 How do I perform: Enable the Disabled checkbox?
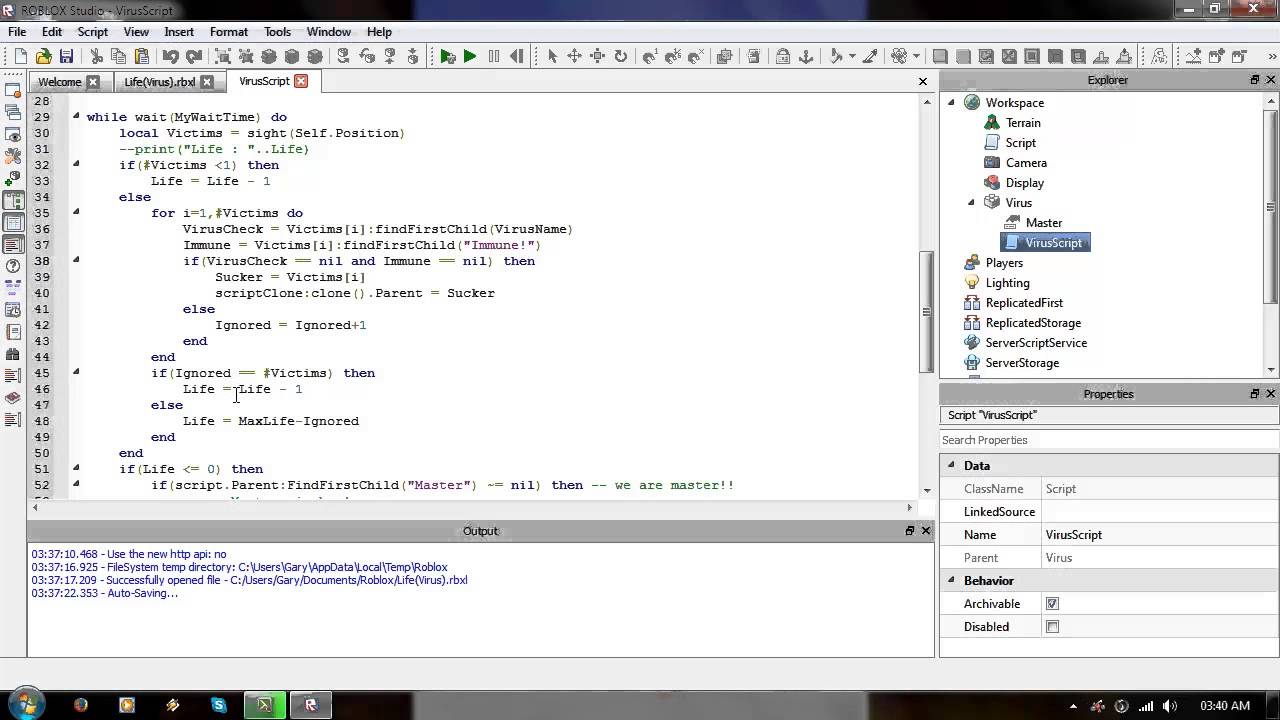(x=1052, y=627)
